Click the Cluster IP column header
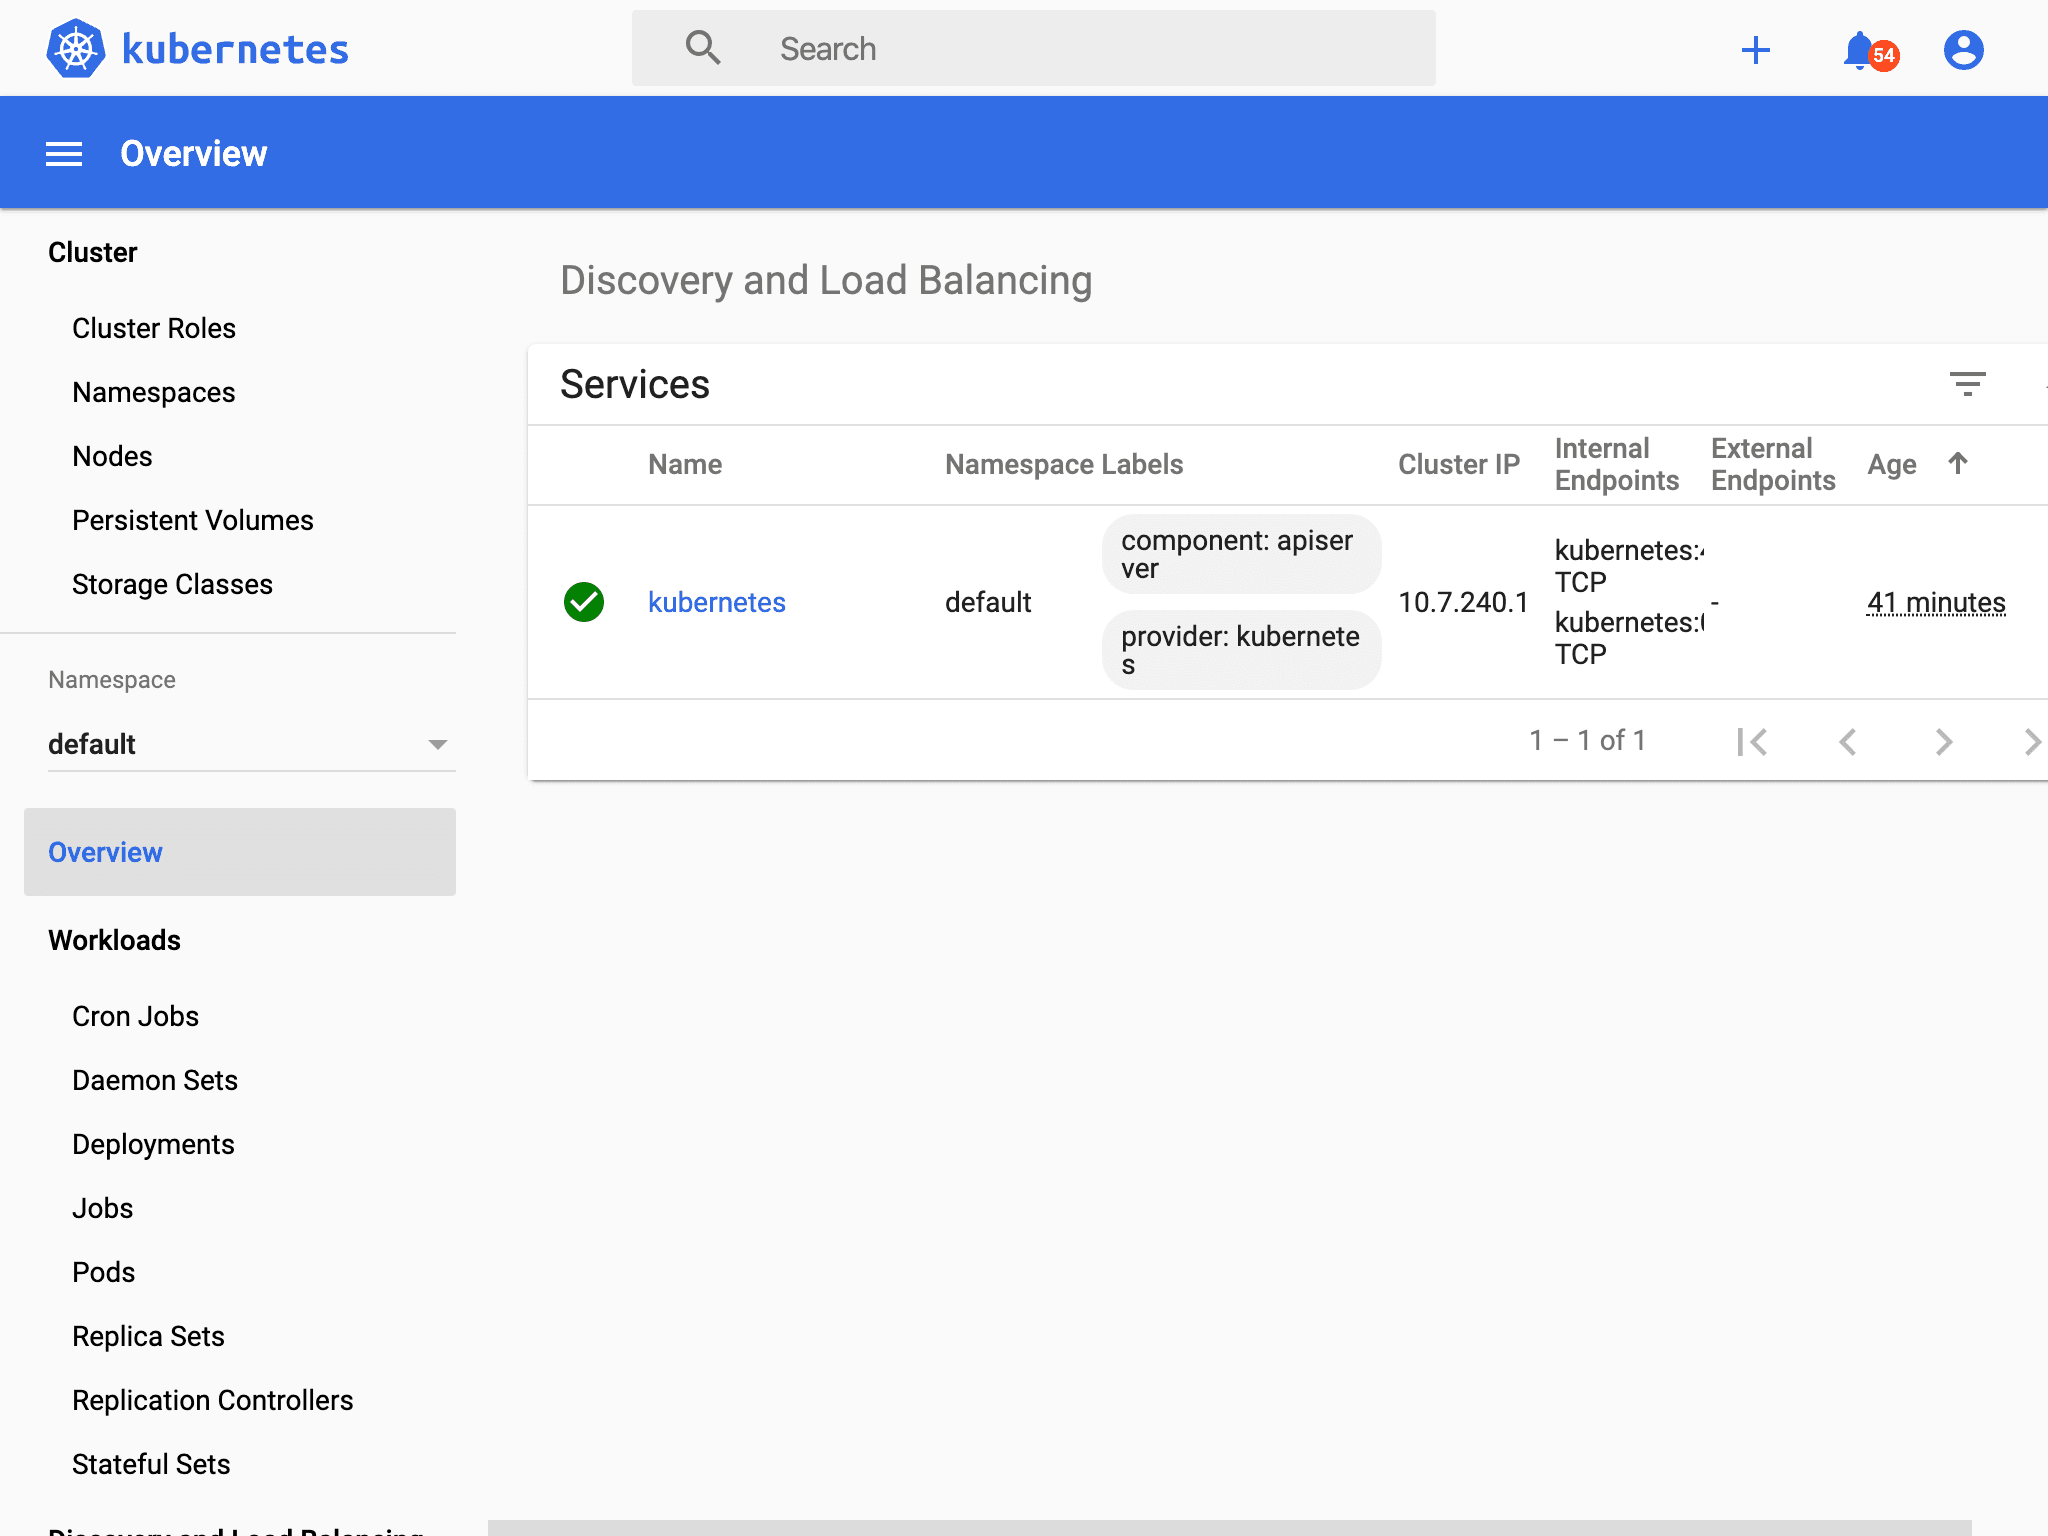This screenshot has height=1536, width=2048. pos(1459,464)
